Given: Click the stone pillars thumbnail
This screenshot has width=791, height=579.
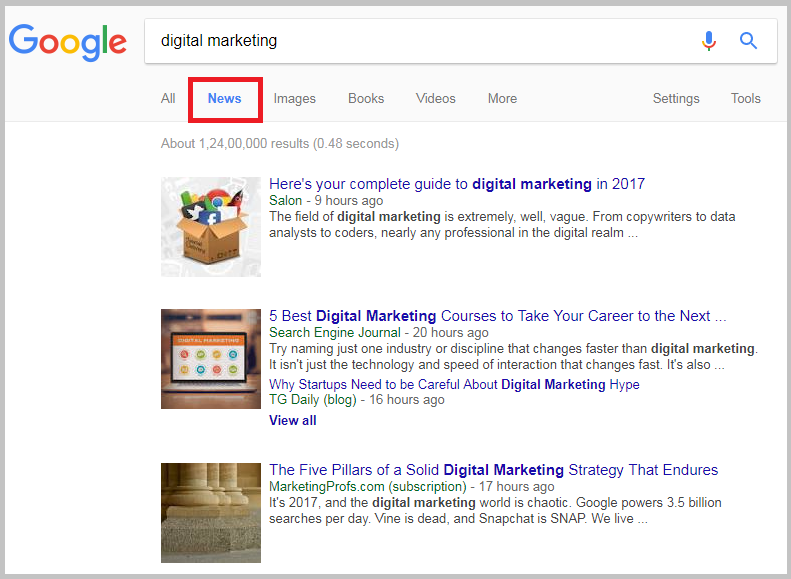Looking at the screenshot, I should pyautogui.click(x=211, y=512).
